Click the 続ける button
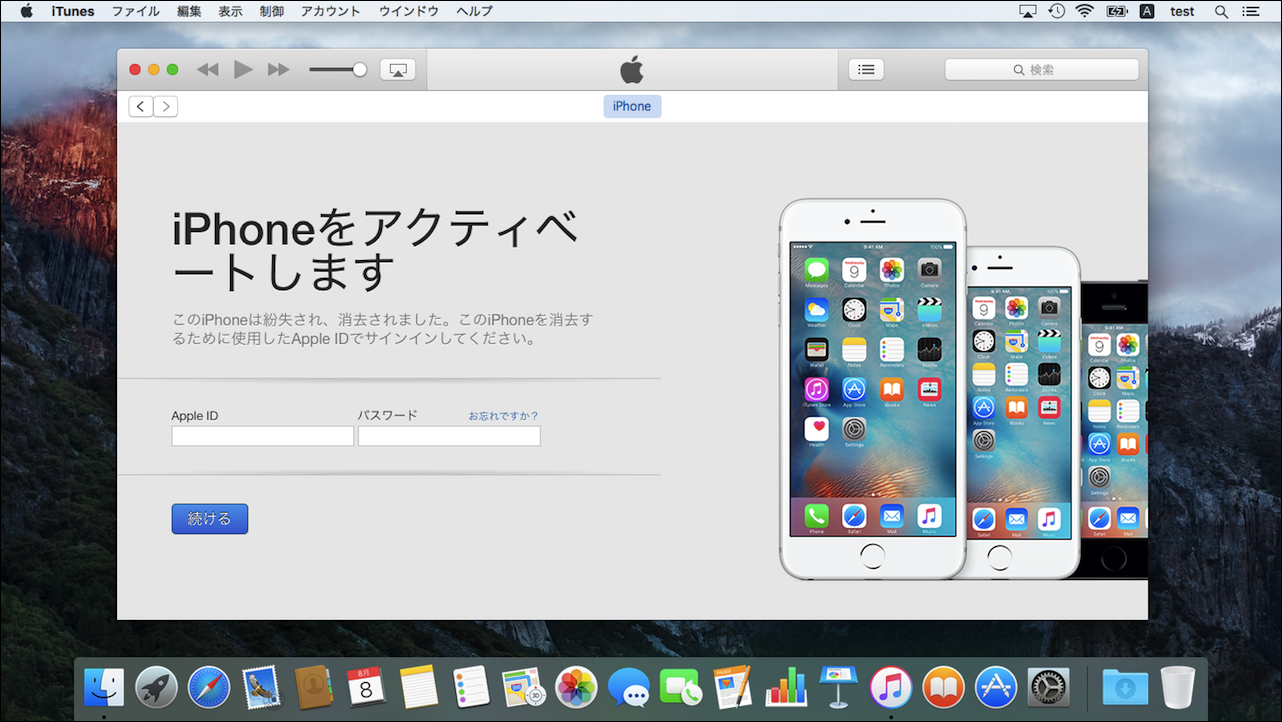 click(210, 519)
